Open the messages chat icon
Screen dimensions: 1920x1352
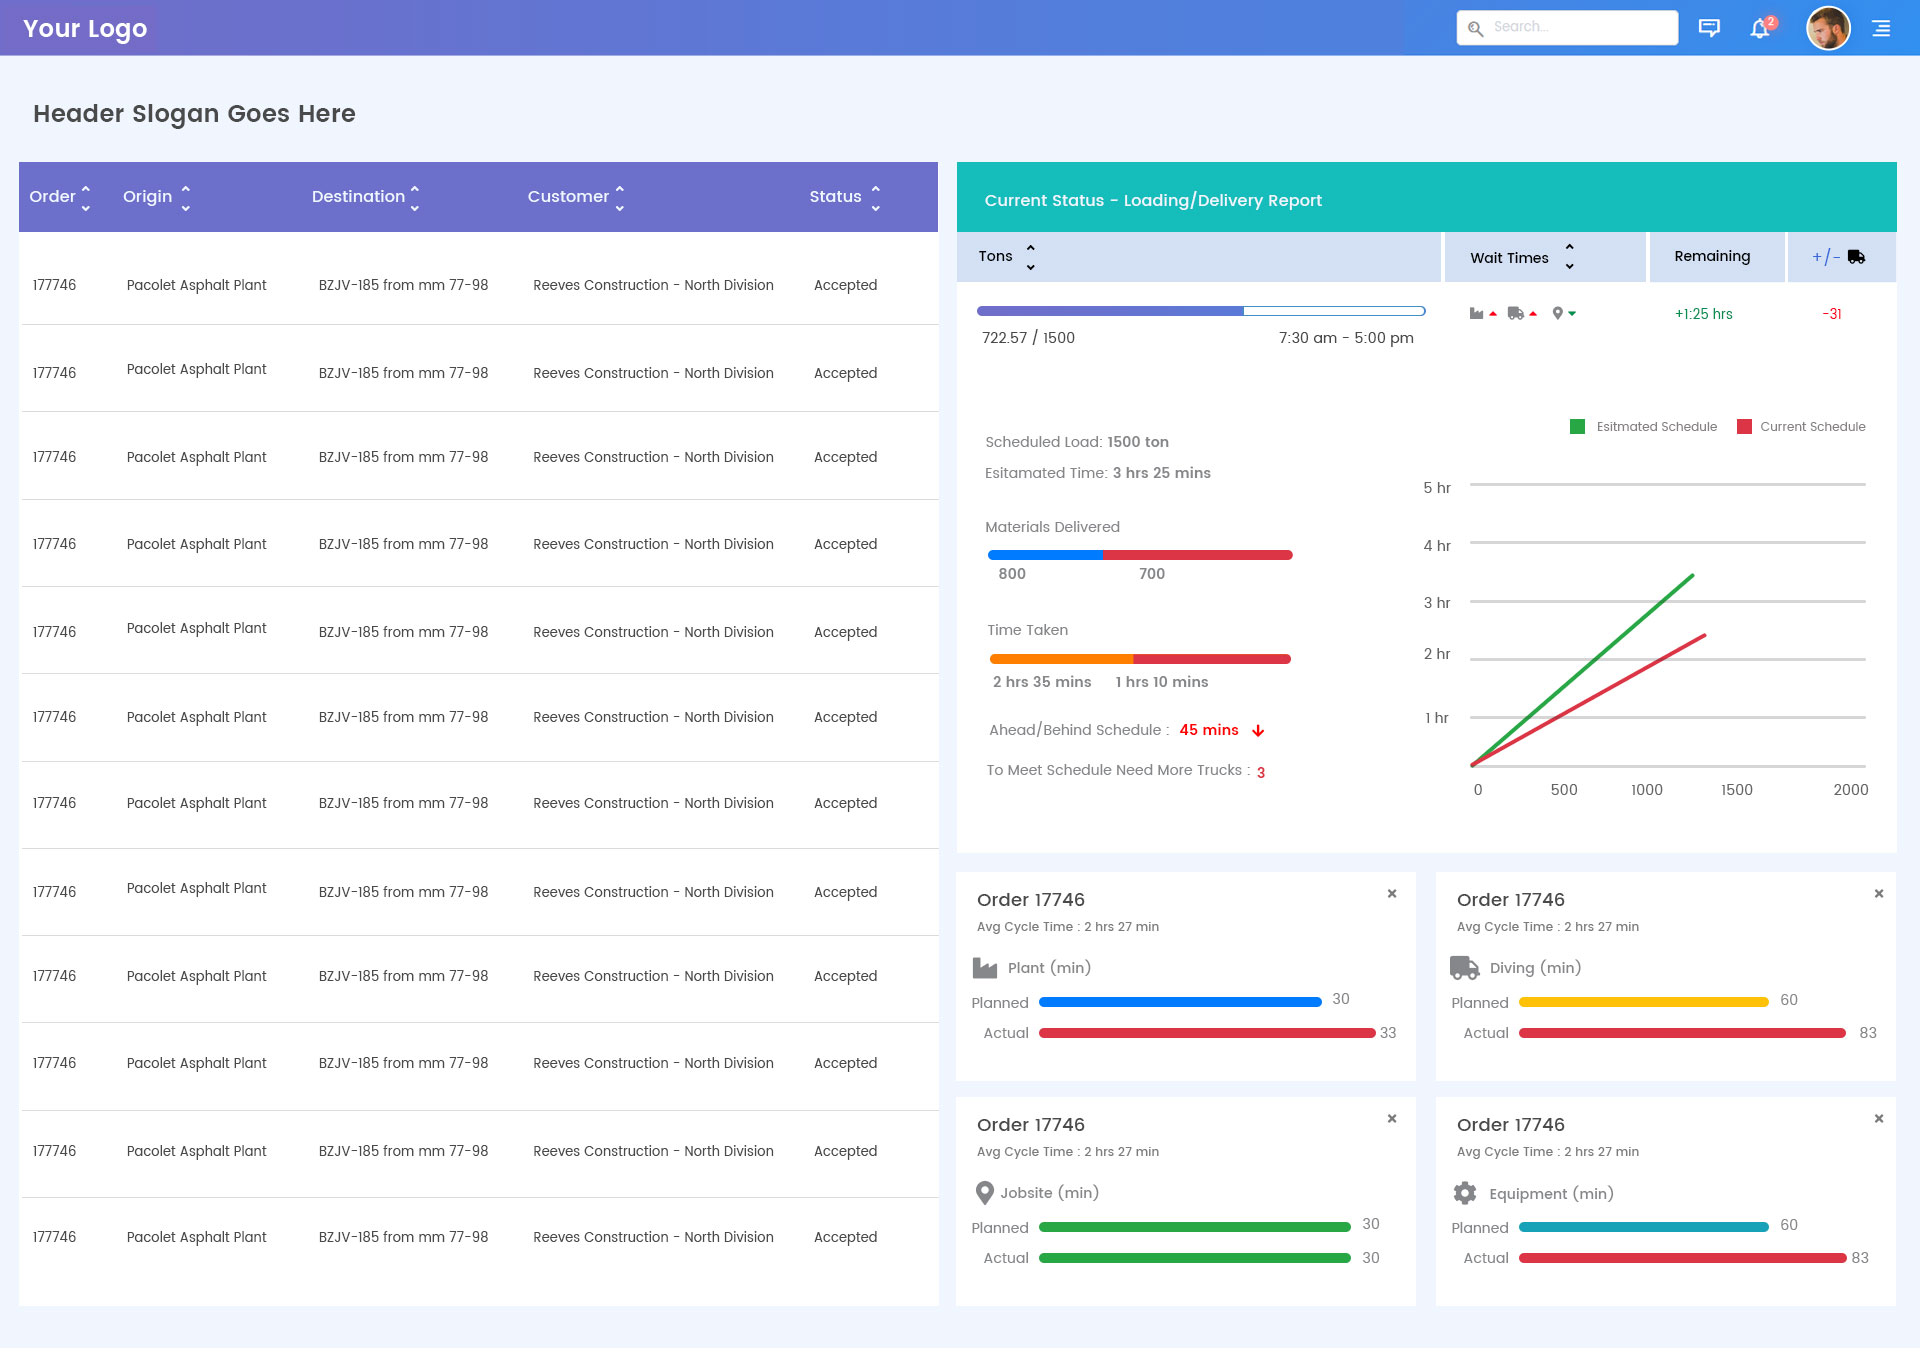coord(1709,28)
